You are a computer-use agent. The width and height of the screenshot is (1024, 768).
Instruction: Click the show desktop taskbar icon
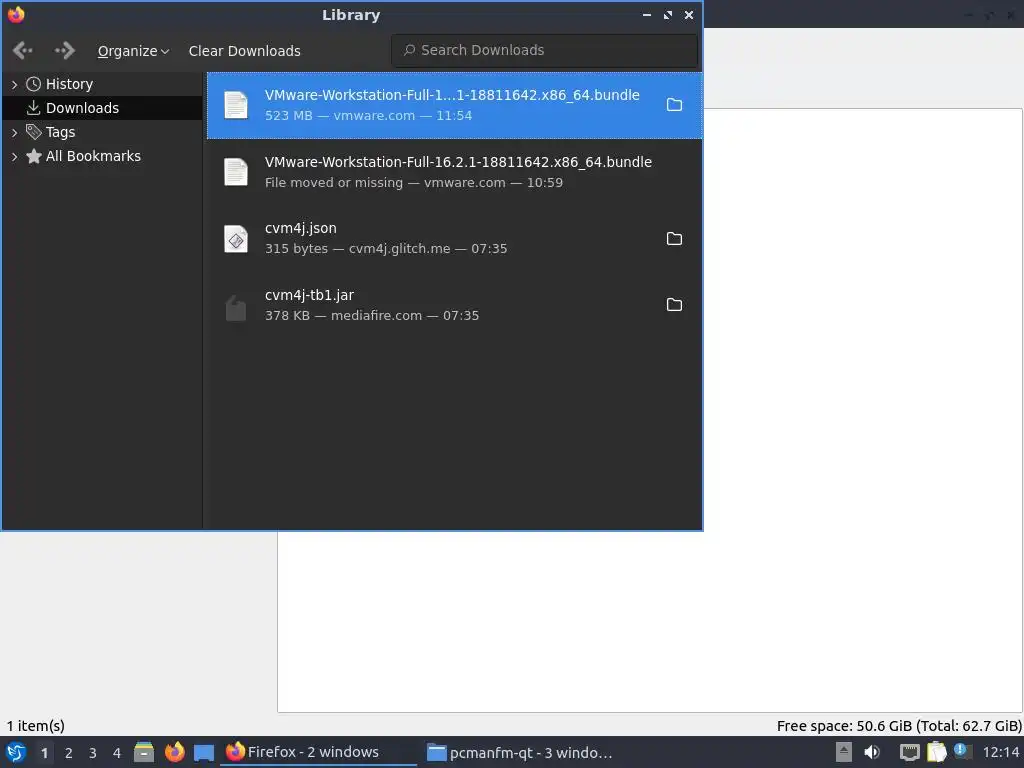click(204, 753)
